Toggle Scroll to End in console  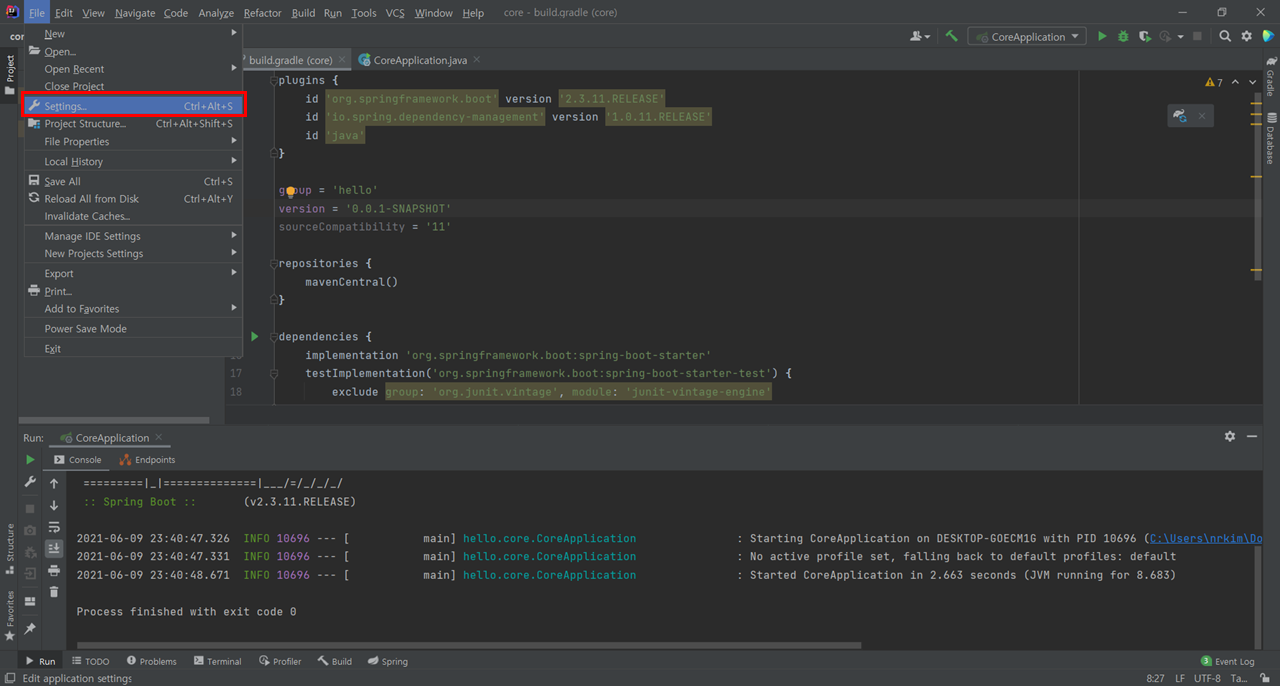pyautogui.click(x=54, y=548)
